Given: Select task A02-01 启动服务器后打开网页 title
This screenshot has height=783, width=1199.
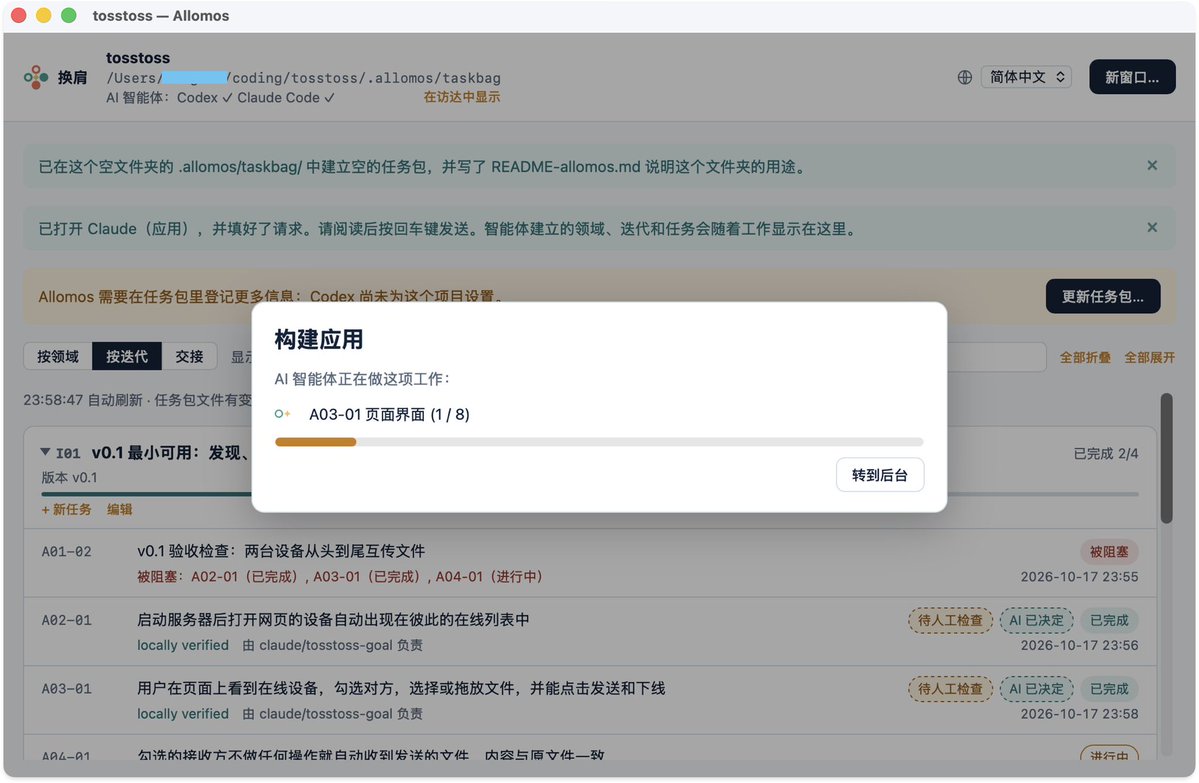Looking at the screenshot, I should [x=333, y=619].
